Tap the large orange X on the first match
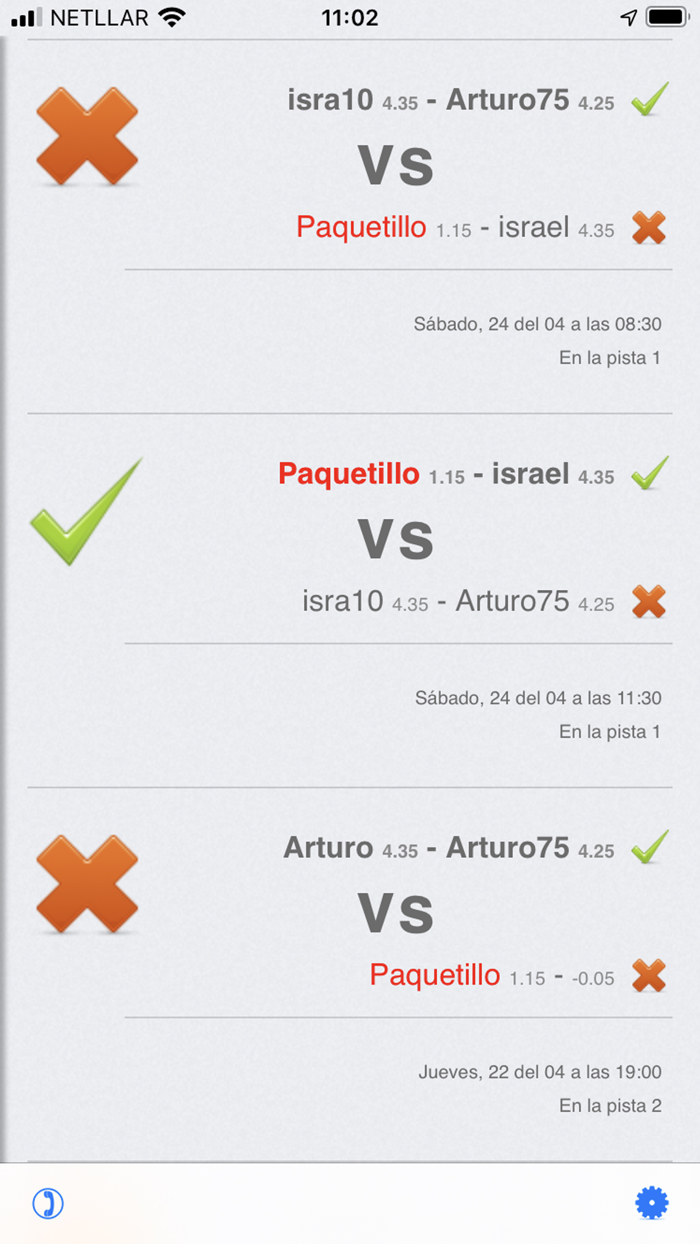The image size is (700, 1244). click(x=86, y=137)
